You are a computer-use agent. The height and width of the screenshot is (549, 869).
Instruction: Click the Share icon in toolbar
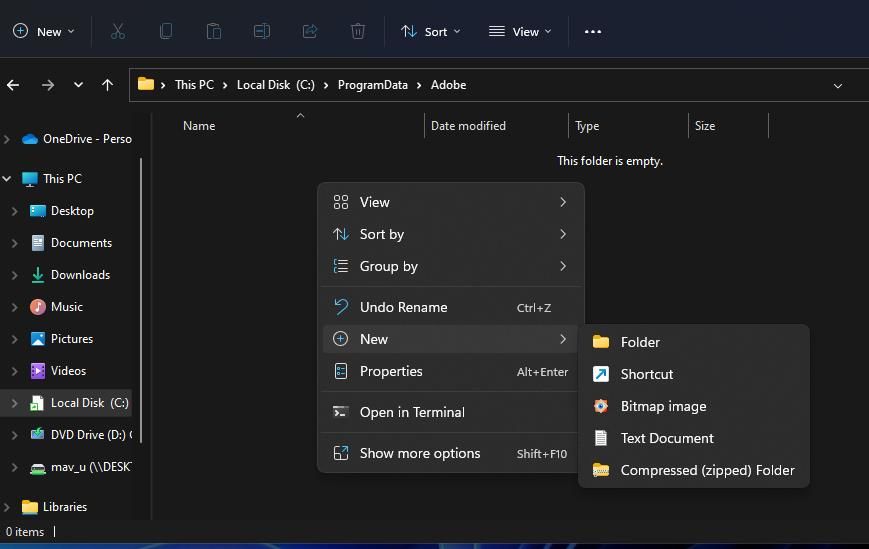point(310,32)
